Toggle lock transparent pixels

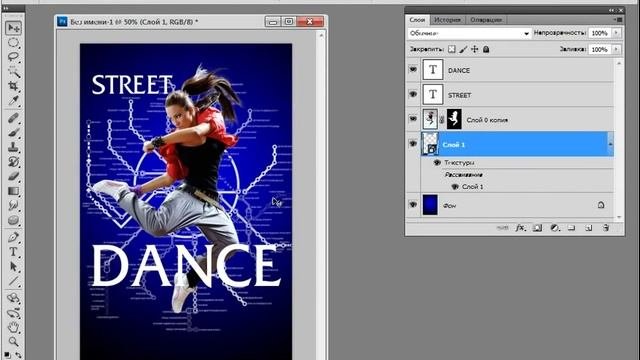coord(451,49)
